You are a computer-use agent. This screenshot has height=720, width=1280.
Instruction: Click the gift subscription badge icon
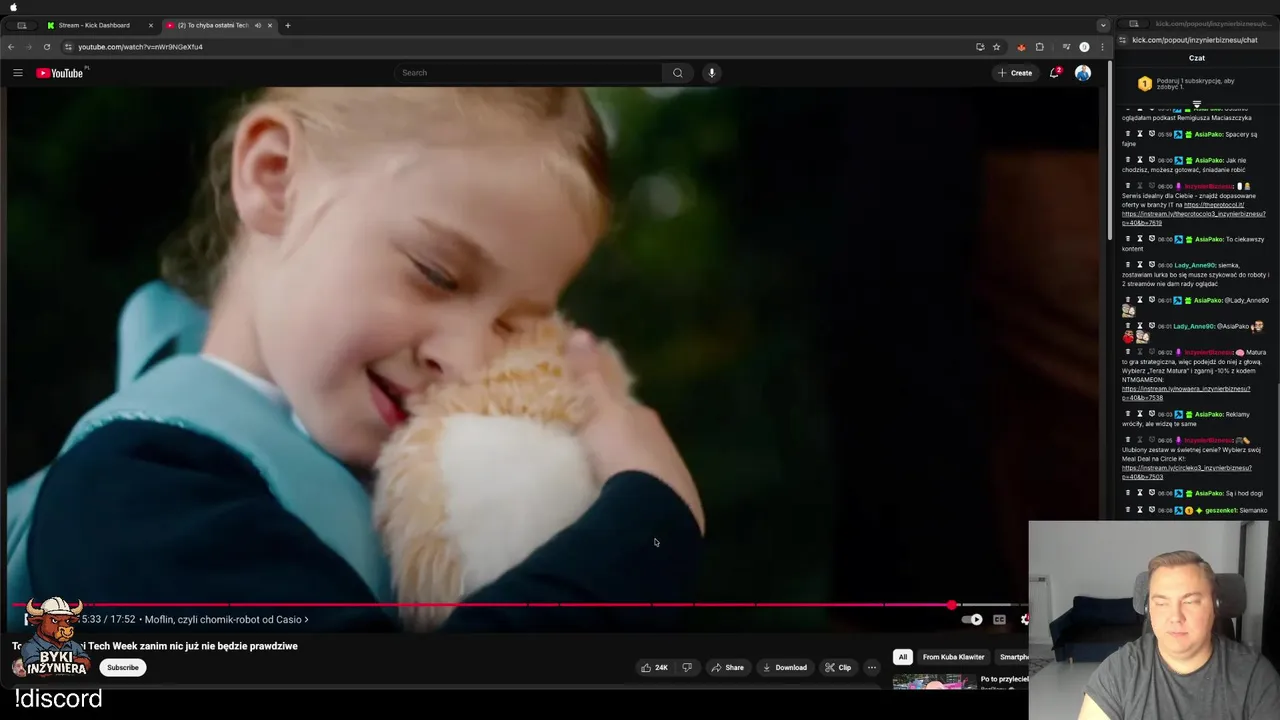(1145, 84)
